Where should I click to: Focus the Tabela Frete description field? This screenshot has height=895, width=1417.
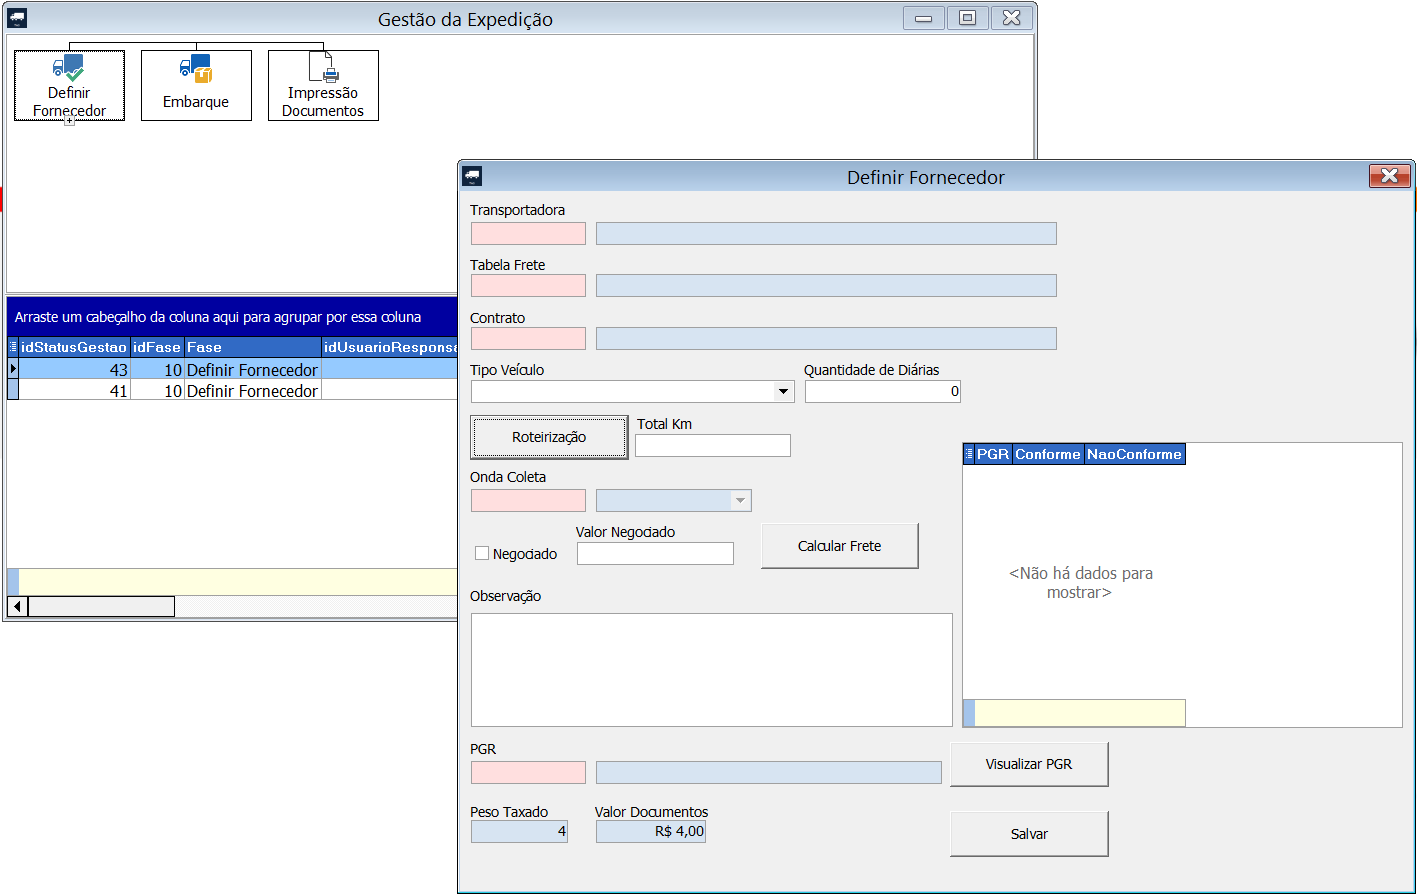pyautogui.click(x=826, y=285)
